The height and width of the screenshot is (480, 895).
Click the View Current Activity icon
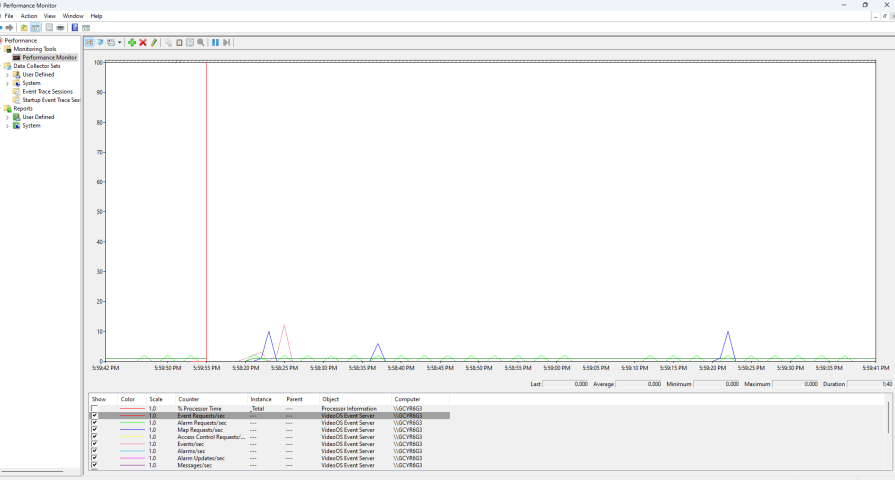click(x=89, y=42)
